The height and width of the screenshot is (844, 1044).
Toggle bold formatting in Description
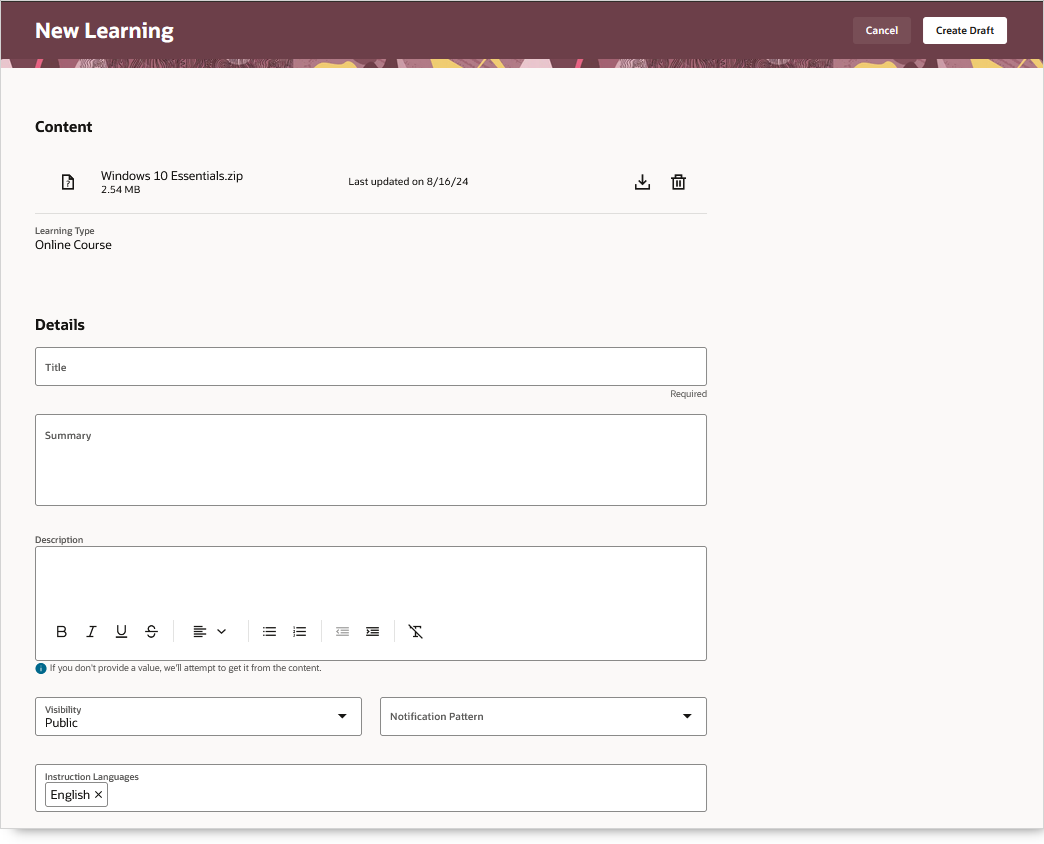61,631
